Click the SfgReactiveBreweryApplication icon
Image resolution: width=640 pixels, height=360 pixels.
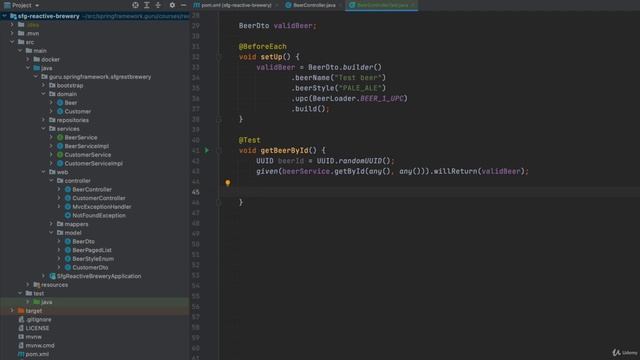tap(52, 276)
